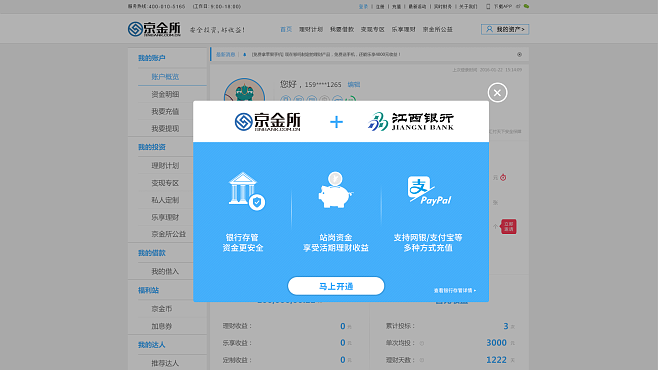The image size is (658, 370).
Task: Open the 我的资产 button in the header
Action: pyautogui.click(x=505, y=29)
